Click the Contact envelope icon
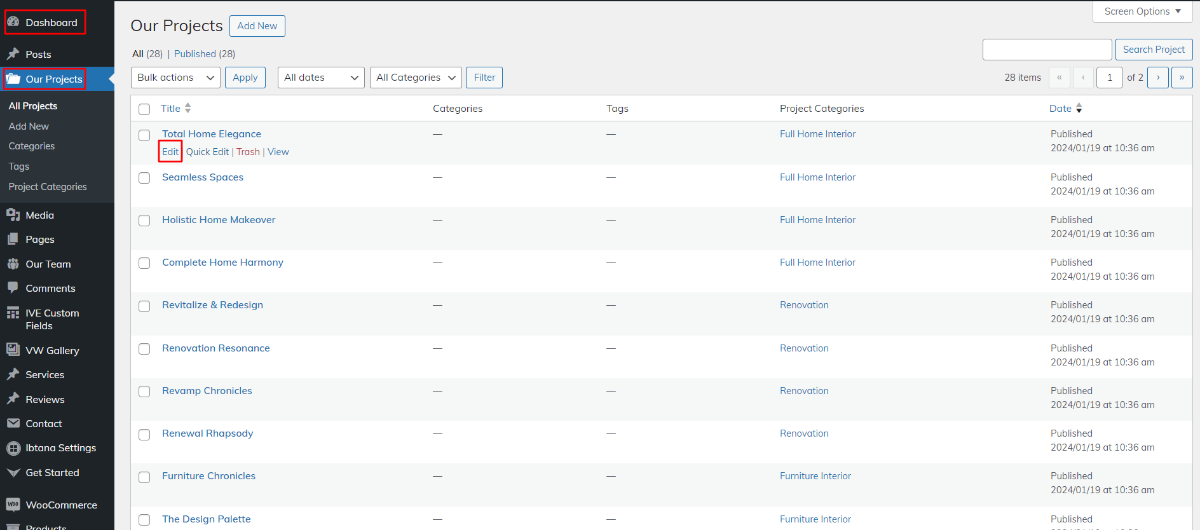 (x=13, y=424)
